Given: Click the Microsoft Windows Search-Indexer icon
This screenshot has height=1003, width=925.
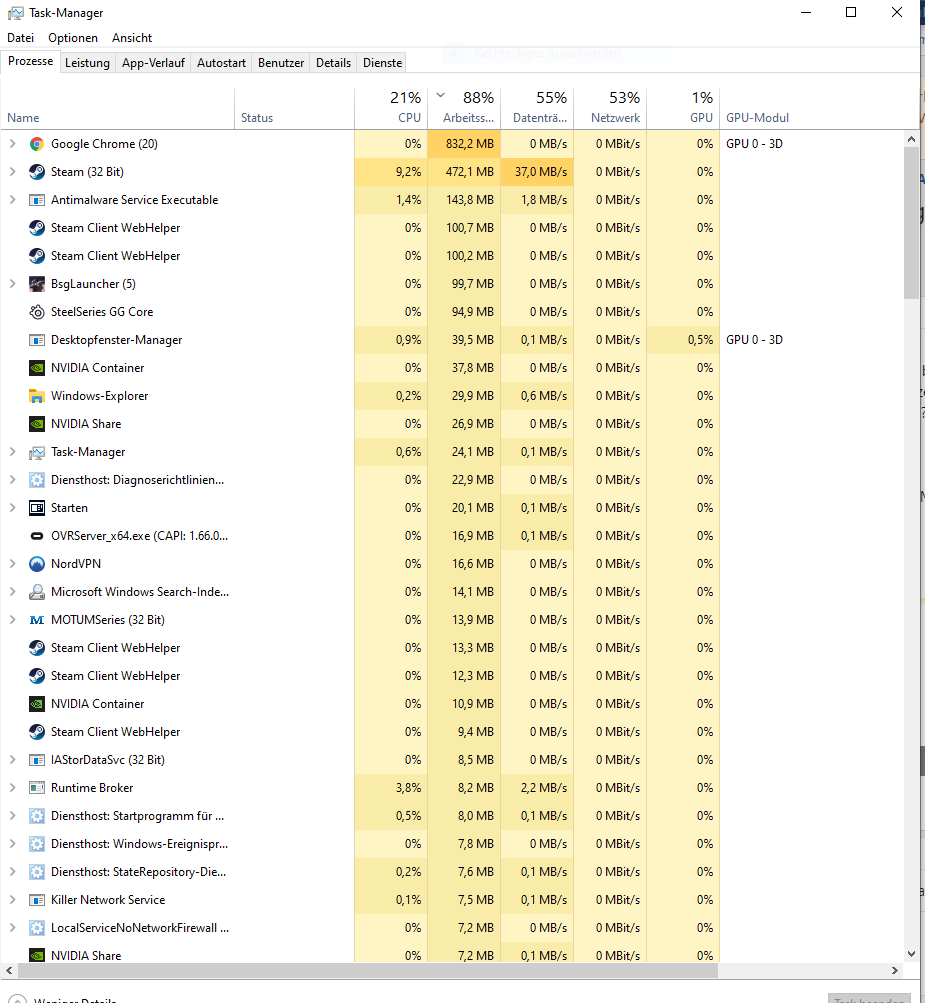Looking at the screenshot, I should [37, 592].
